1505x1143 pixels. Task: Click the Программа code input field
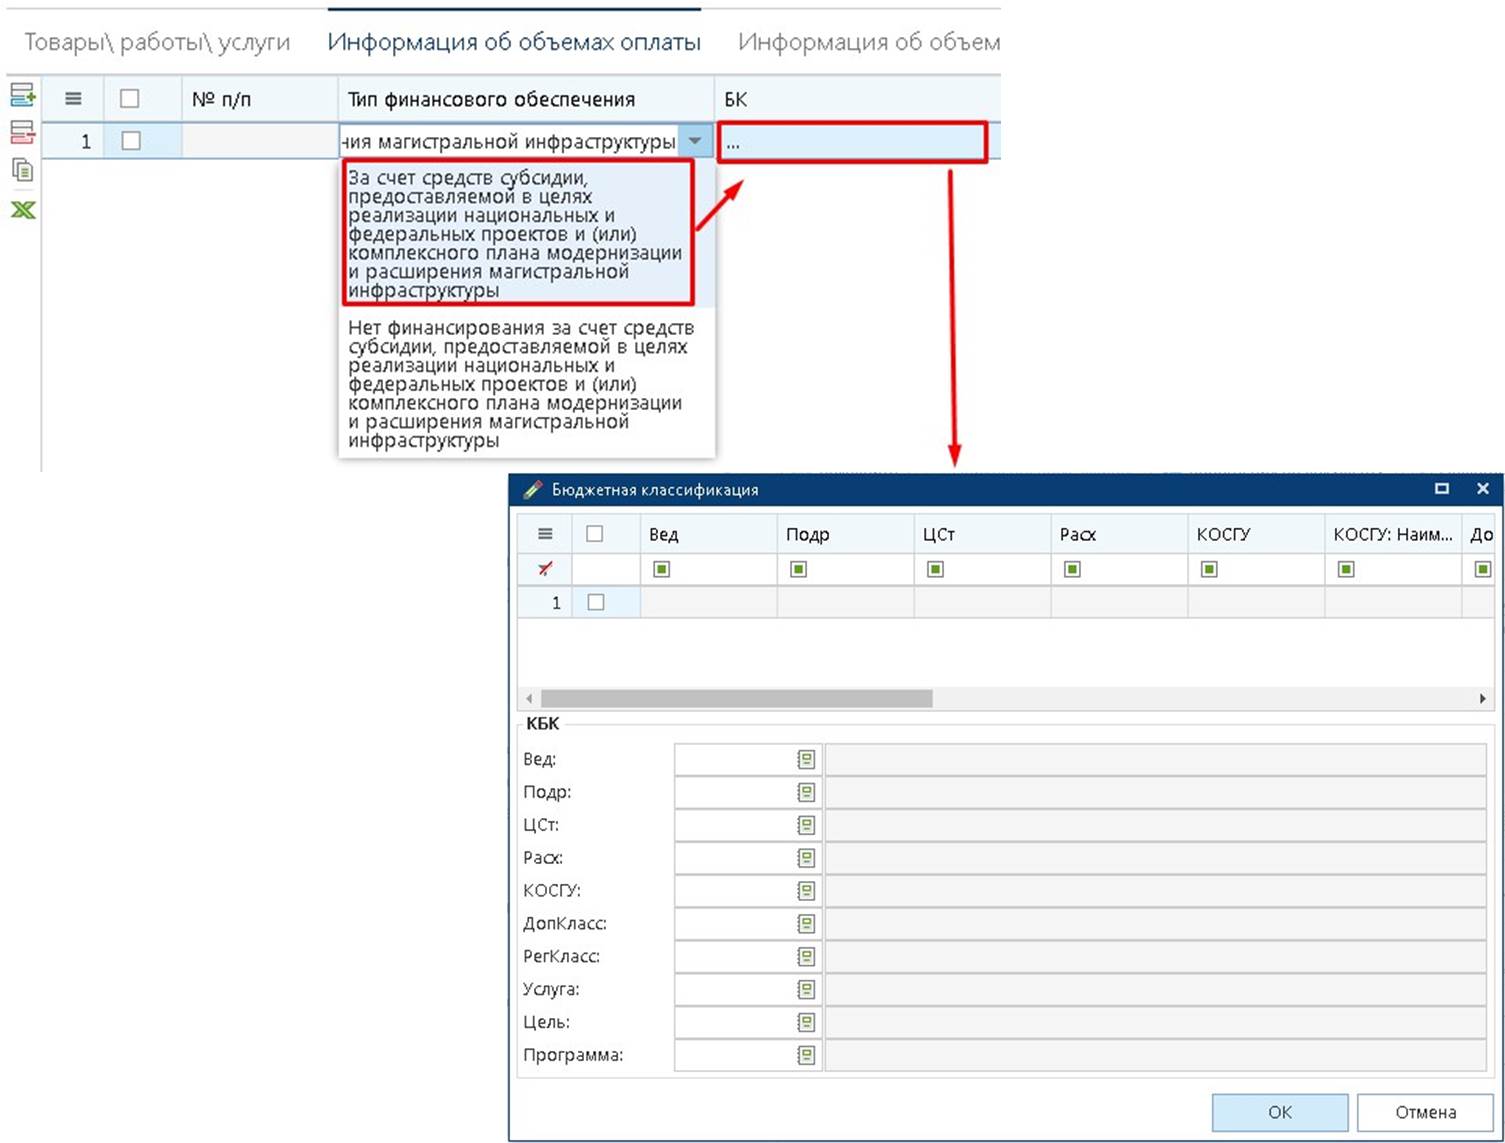(736, 1055)
